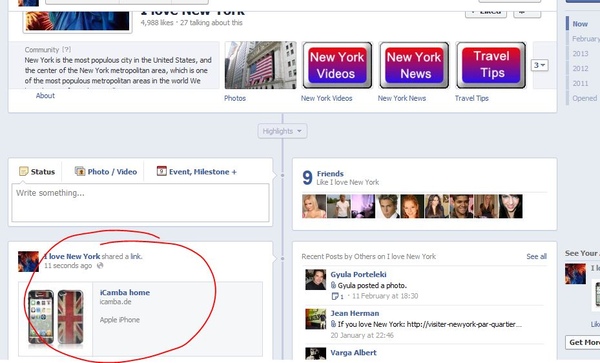This screenshot has height=363, width=600.
Task: Open Jean Herman's profile name
Action: pyautogui.click(x=355, y=313)
